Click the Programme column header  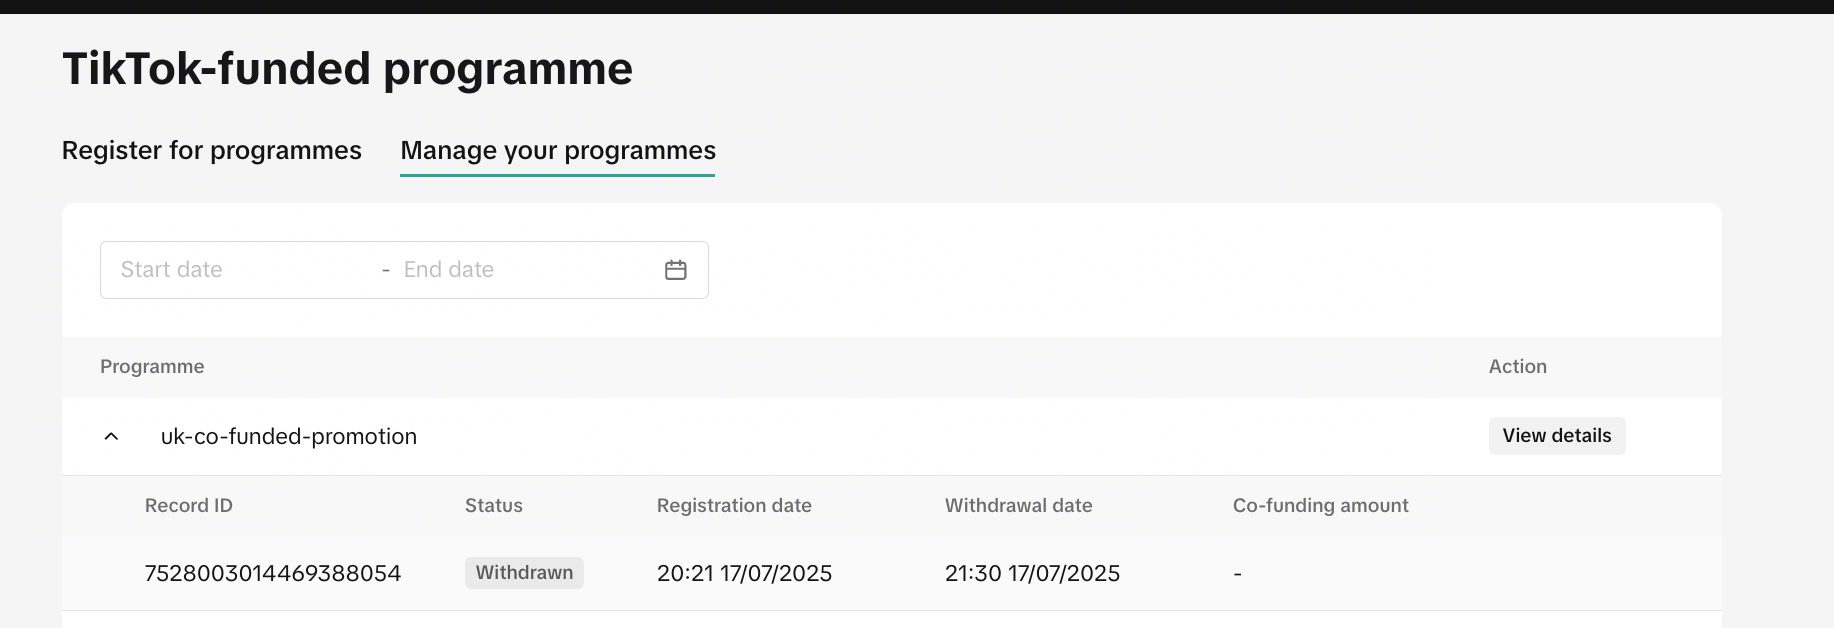(x=152, y=367)
